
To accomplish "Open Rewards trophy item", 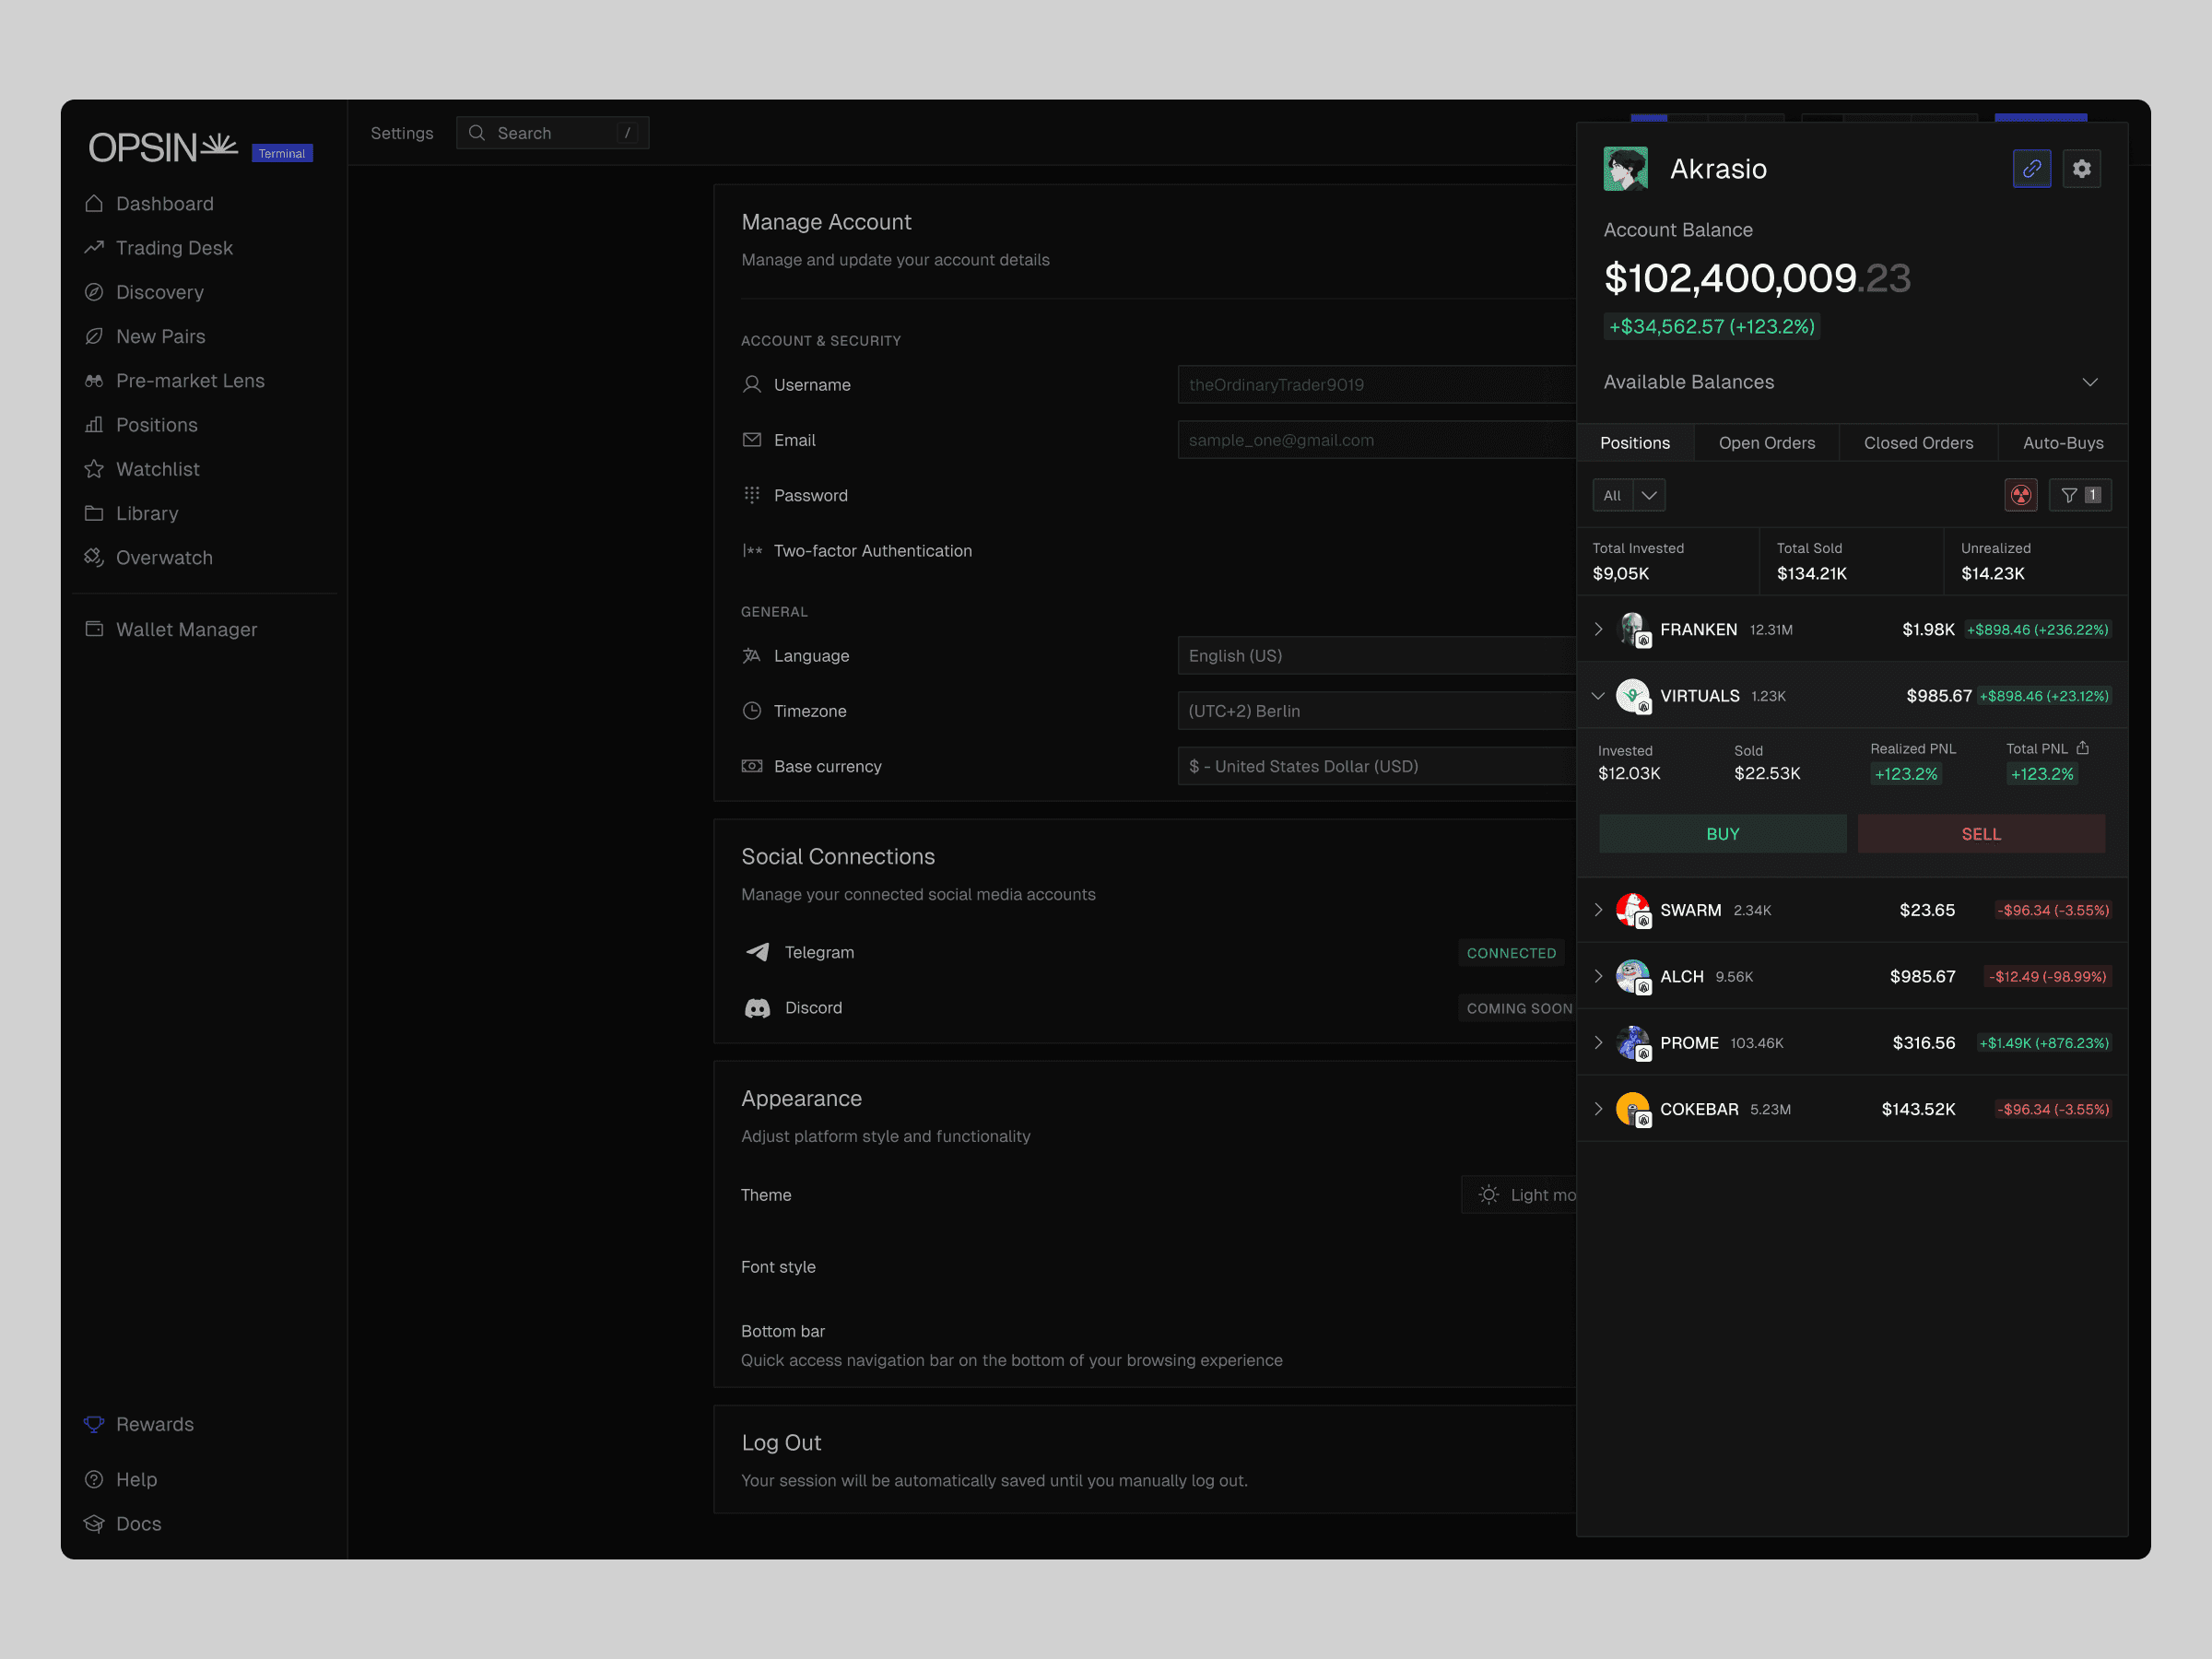I will pyautogui.click(x=154, y=1424).
